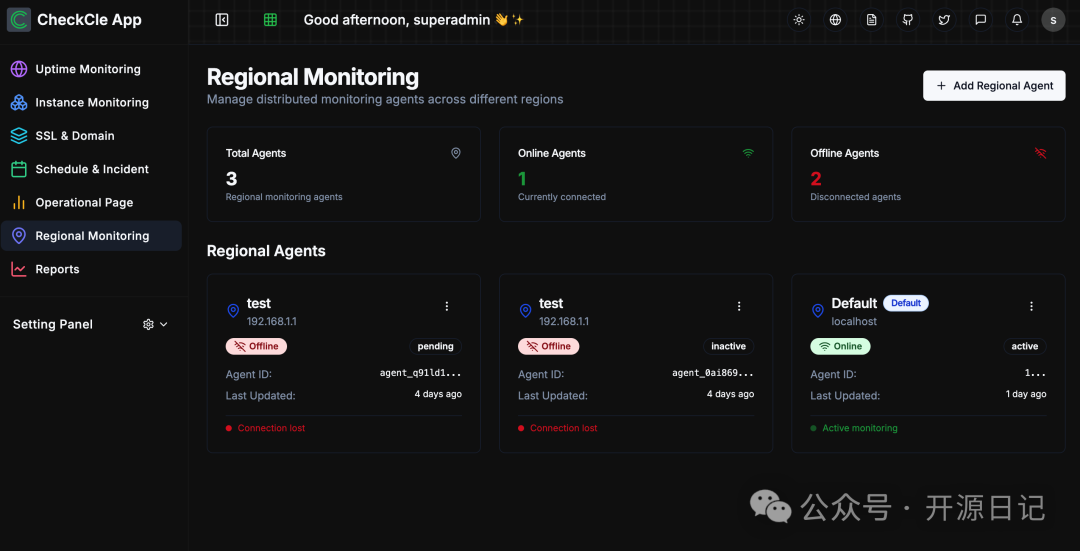The width and height of the screenshot is (1080, 551).
Task: Go to Instance Monitoring in sidebar
Action: point(91,103)
